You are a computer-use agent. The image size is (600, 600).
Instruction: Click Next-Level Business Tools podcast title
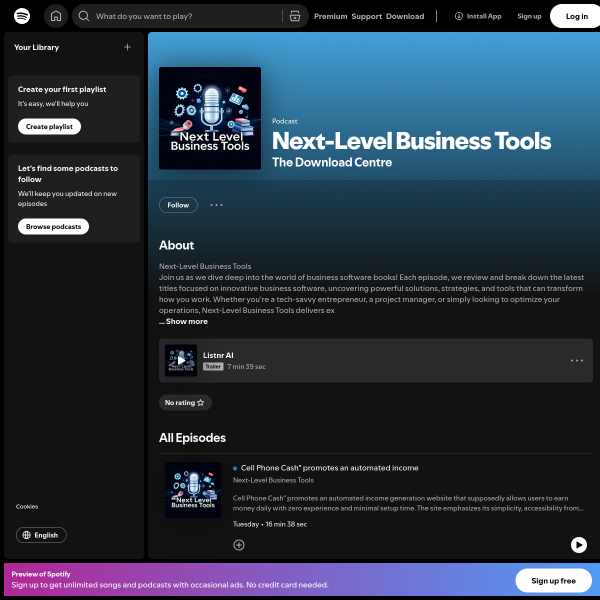[411, 141]
